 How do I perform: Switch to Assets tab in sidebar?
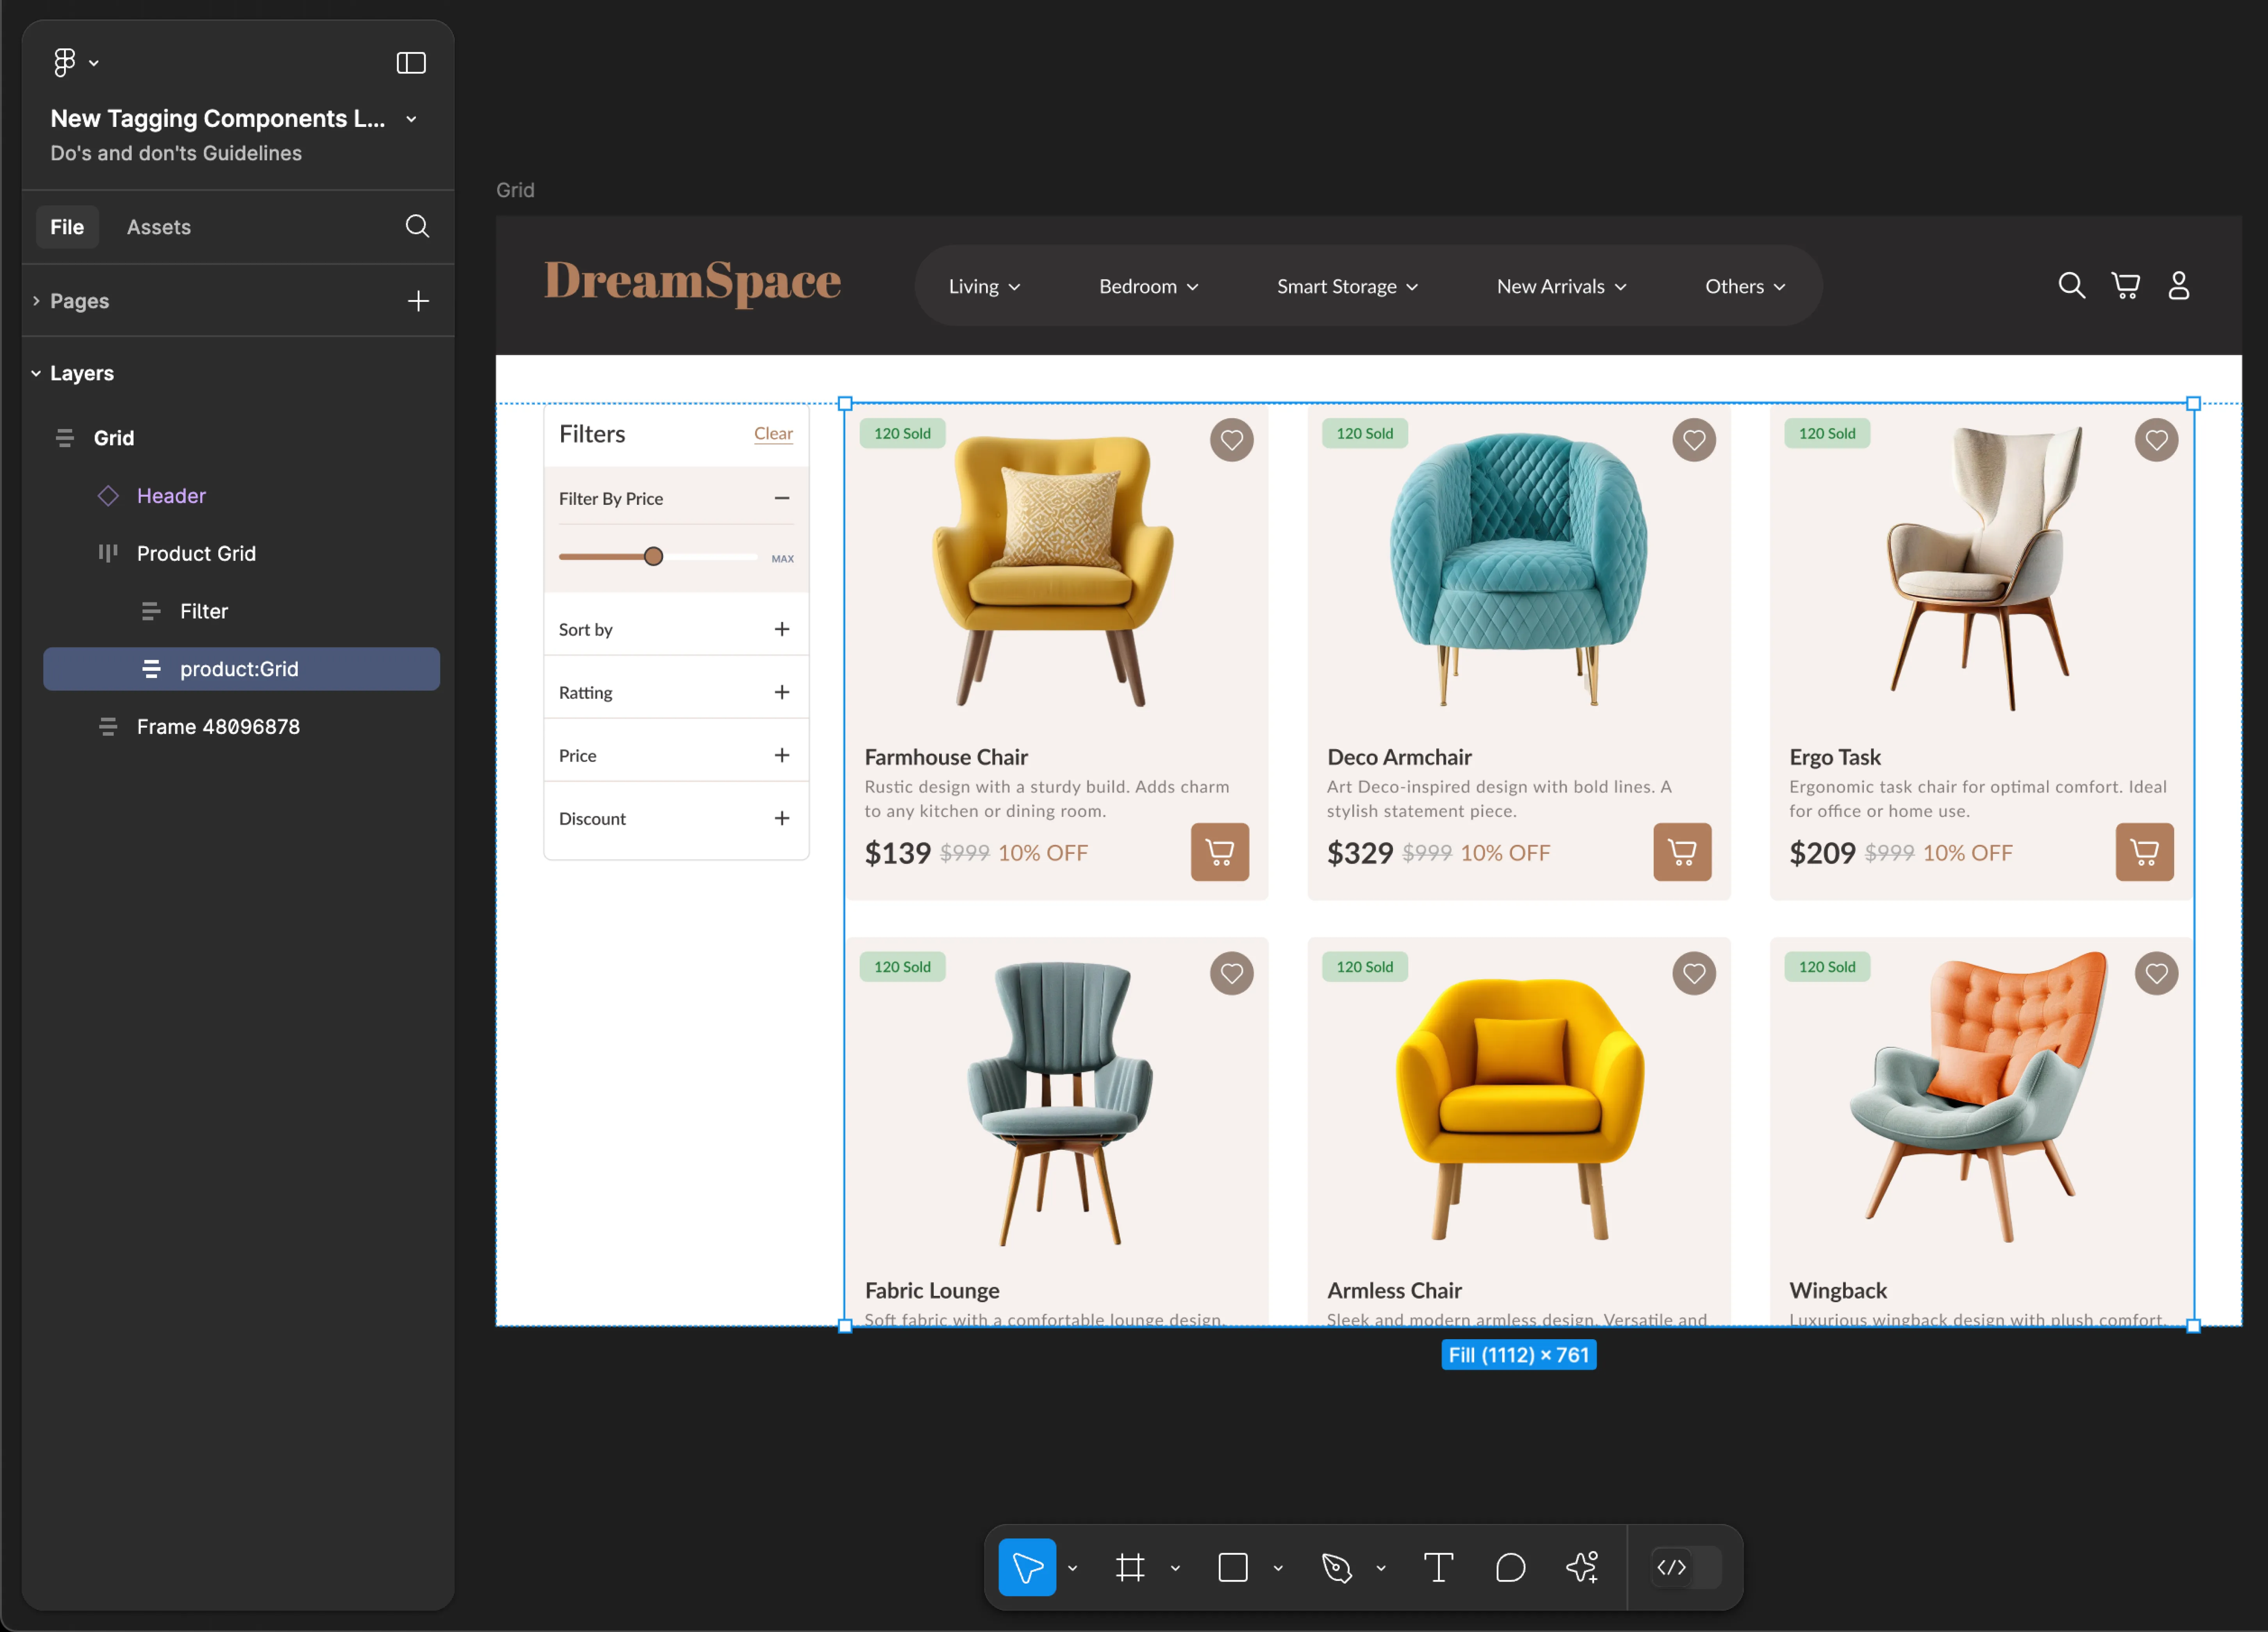pyautogui.click(x=159, y=225)
